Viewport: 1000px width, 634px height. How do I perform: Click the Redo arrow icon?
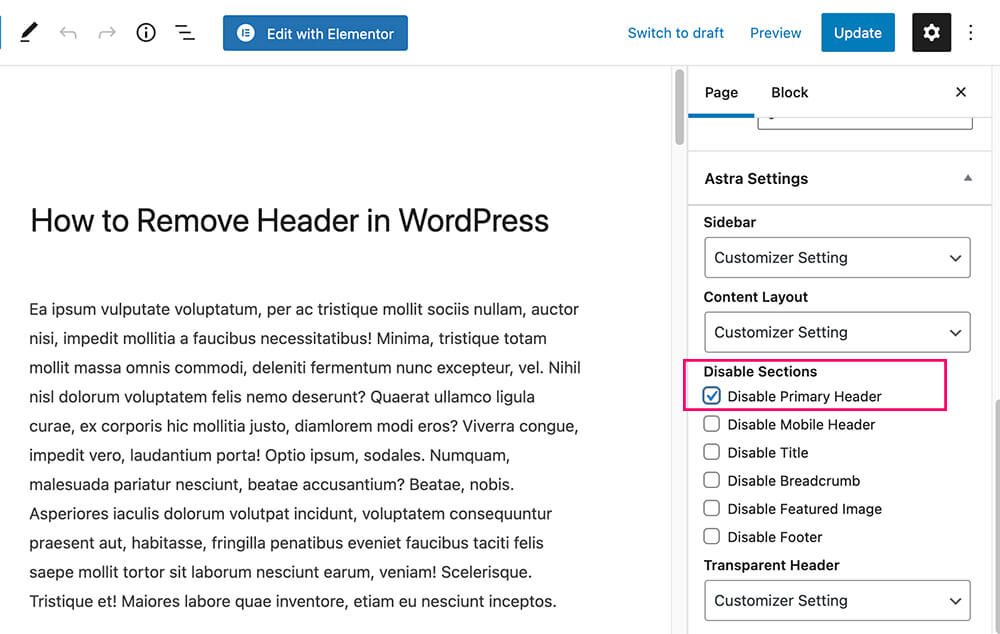(x=106, y=32)
